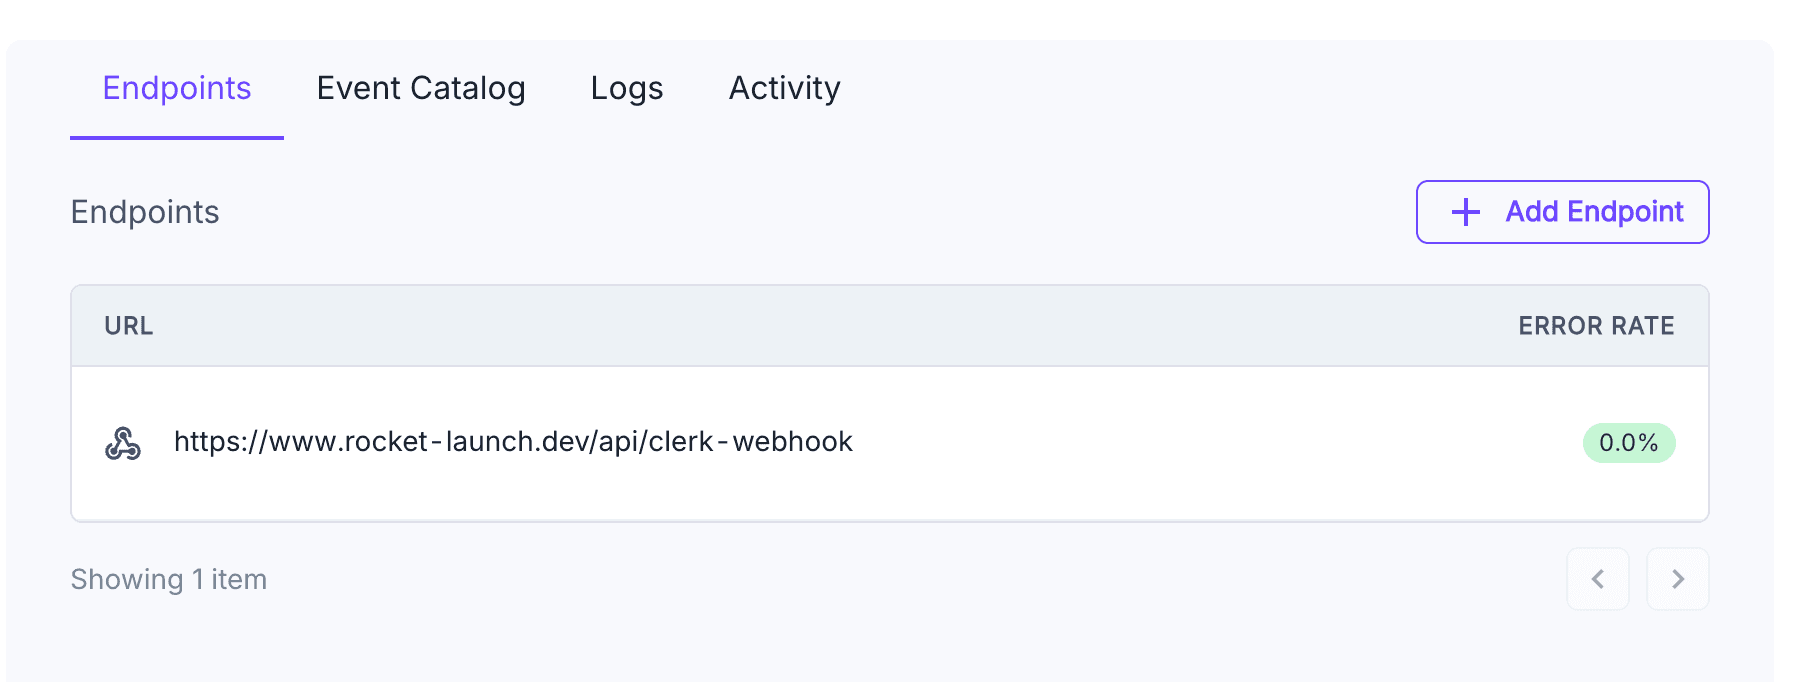1802x682 pixels.
Task: Open the Logs tab
Action: [626, 88]
